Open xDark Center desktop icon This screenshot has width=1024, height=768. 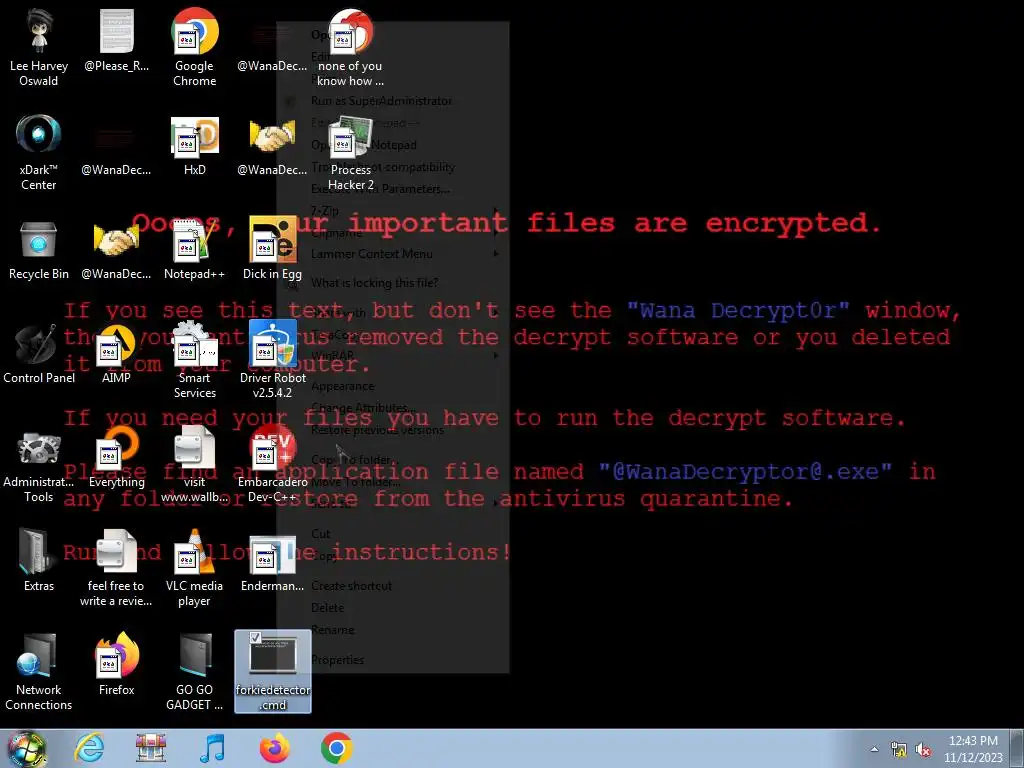click(x=39, y=152)
